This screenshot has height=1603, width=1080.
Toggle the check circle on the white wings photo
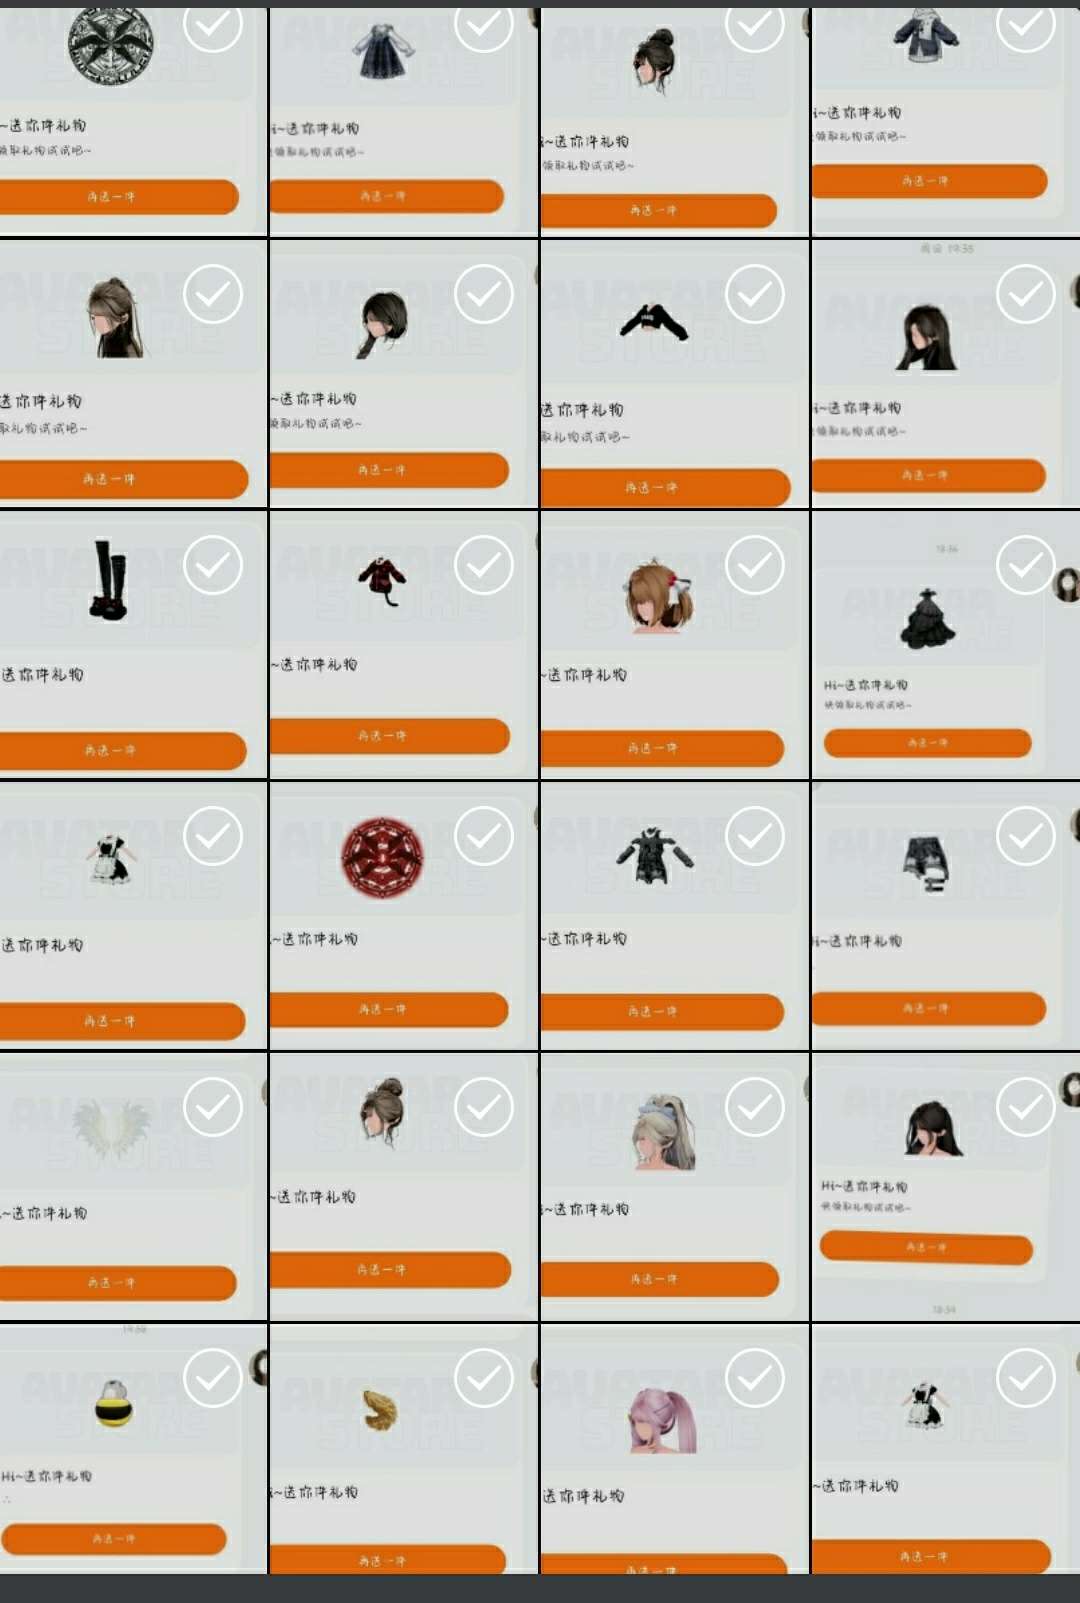213,1107
